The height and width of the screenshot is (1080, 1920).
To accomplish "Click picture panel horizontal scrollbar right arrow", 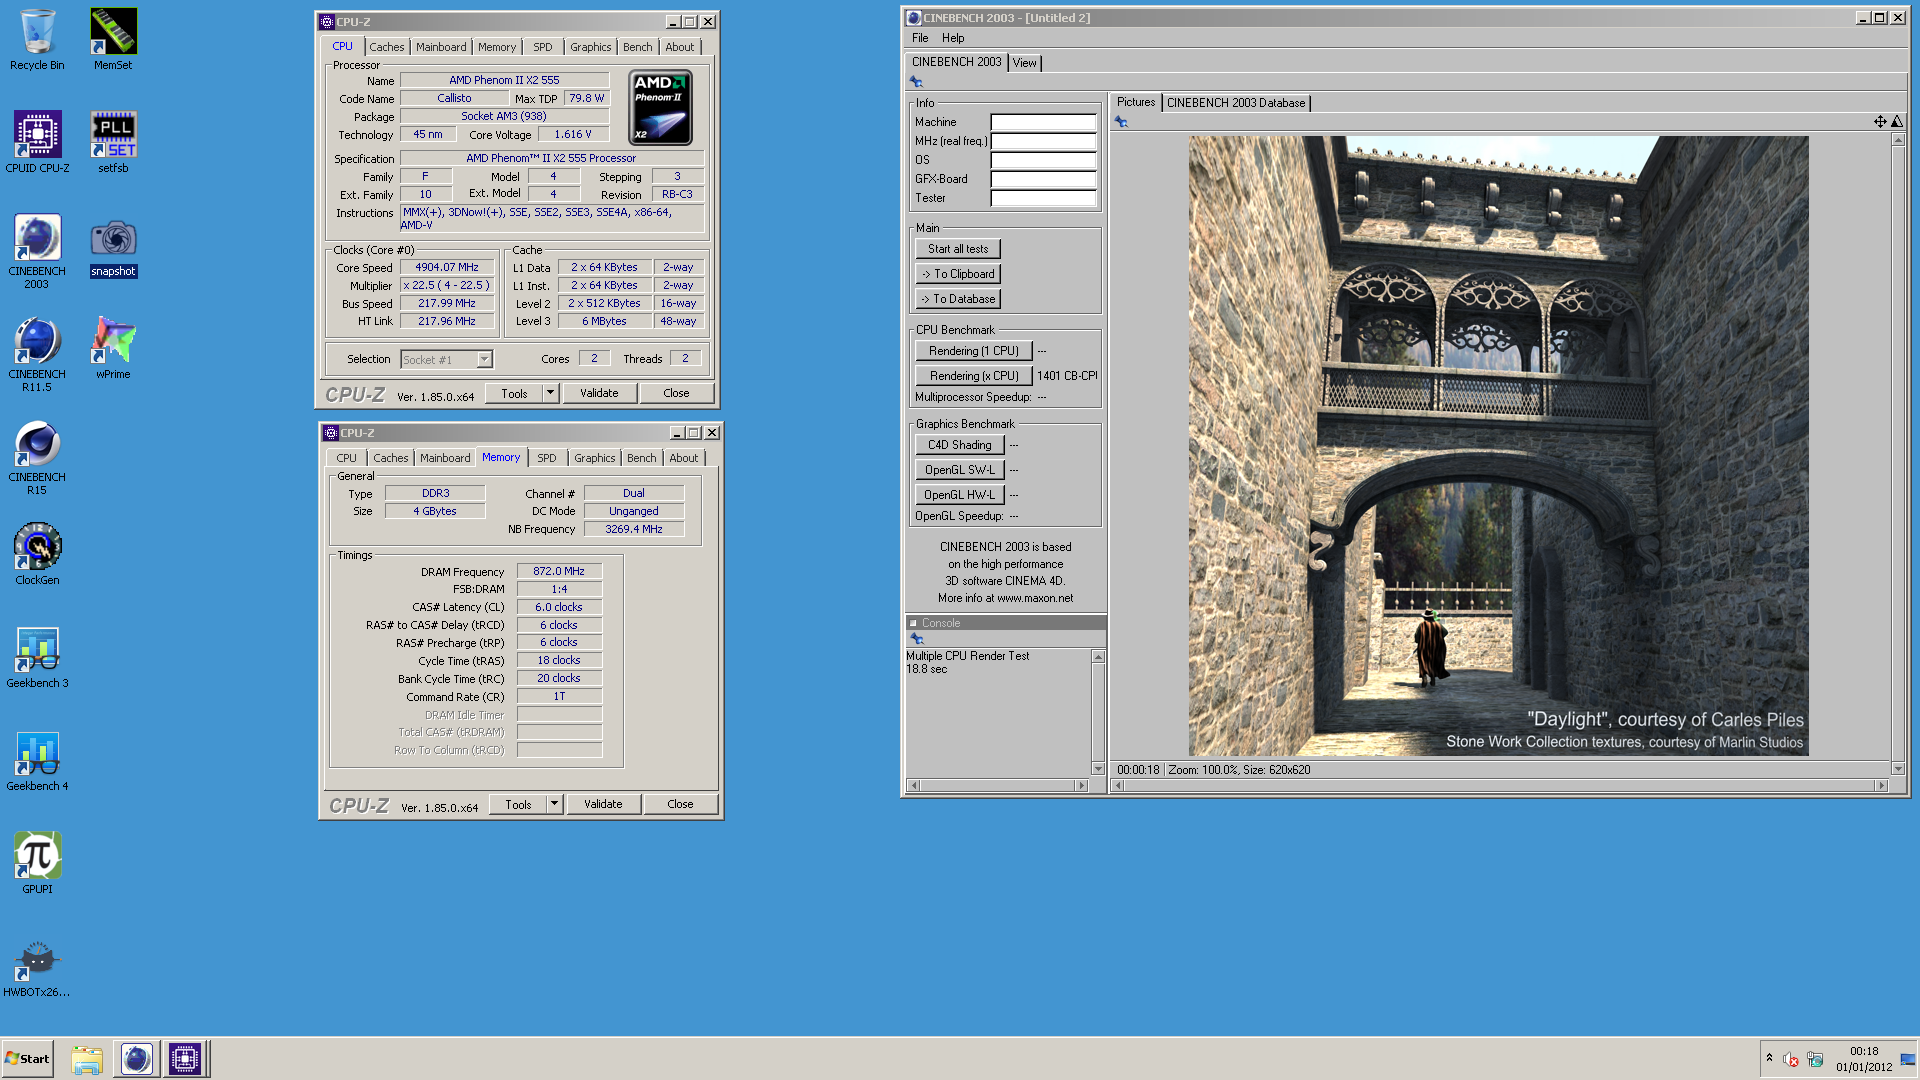I will [1881, 786].
